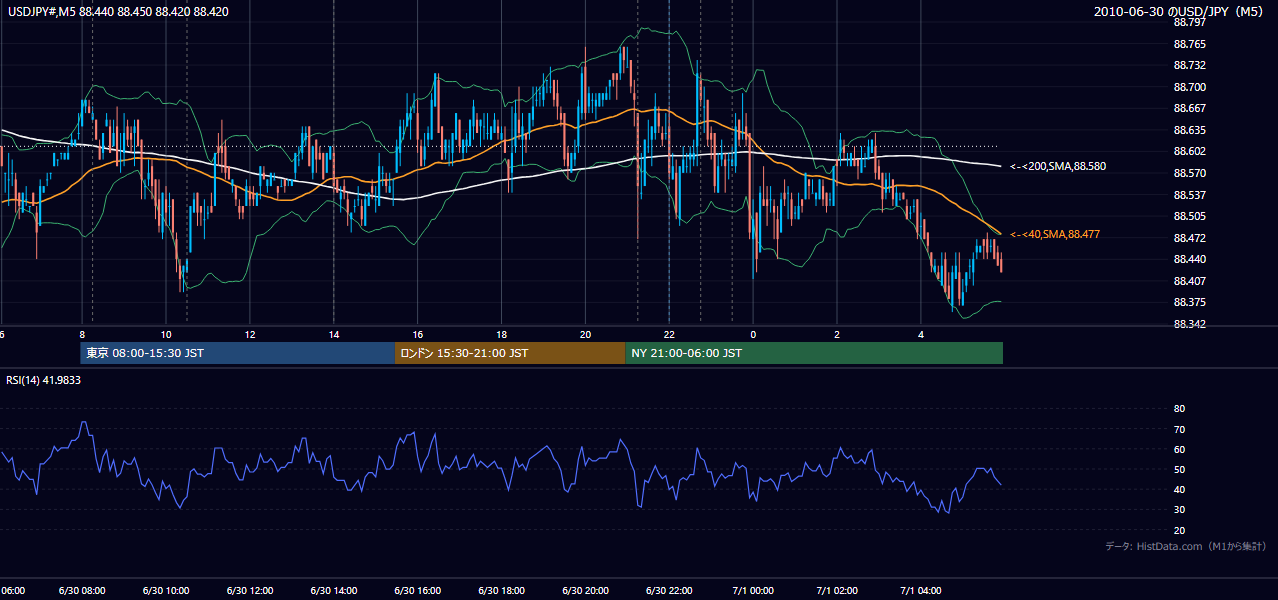Click price axis value 88.472
This screenshot has height=600, width=1278.
tap(1188, 238)
